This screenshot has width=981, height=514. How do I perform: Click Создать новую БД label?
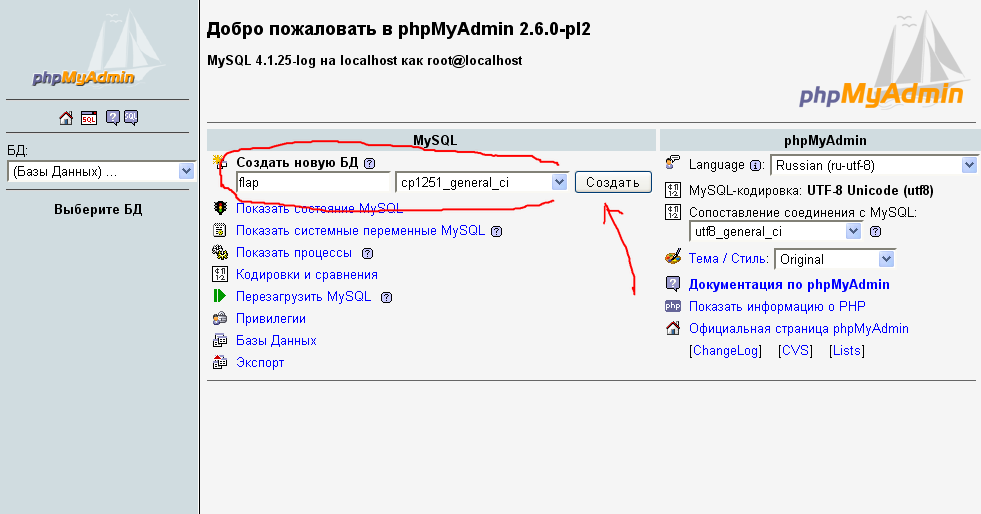pos(297,163)
